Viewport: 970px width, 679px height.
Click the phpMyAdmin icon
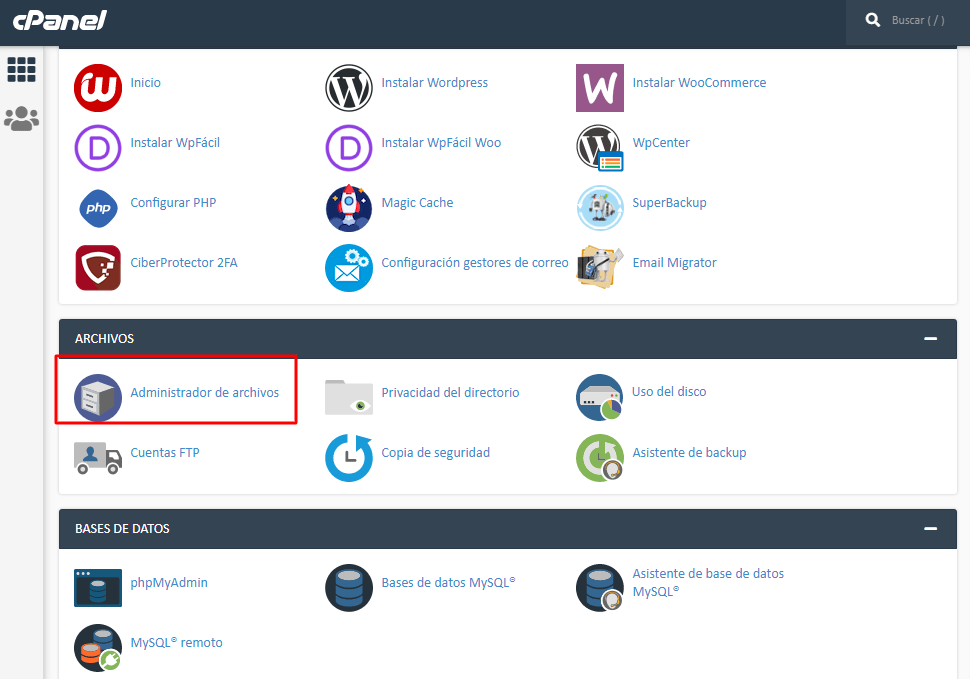coord(98,587)
